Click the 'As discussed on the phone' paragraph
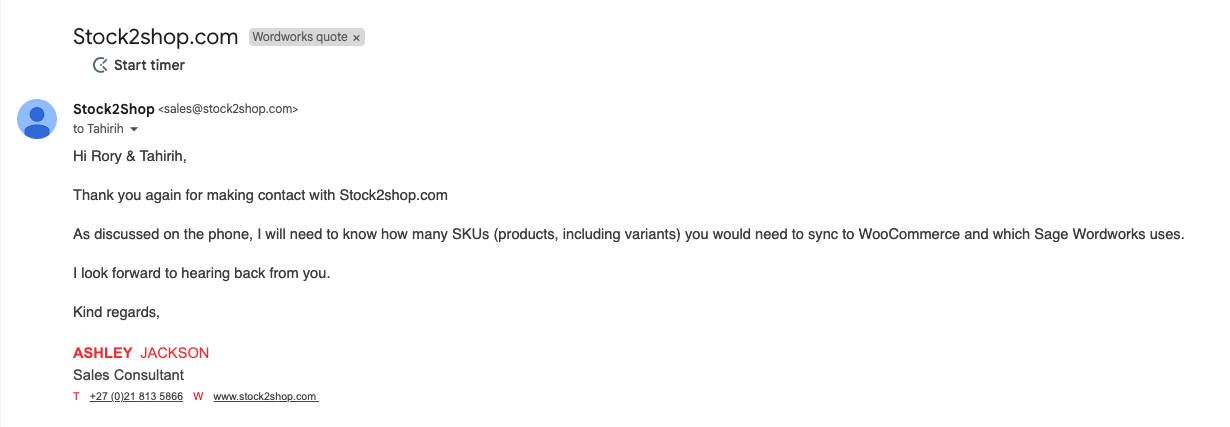This screenshot has width=1230, height=427. click(628, 234)
